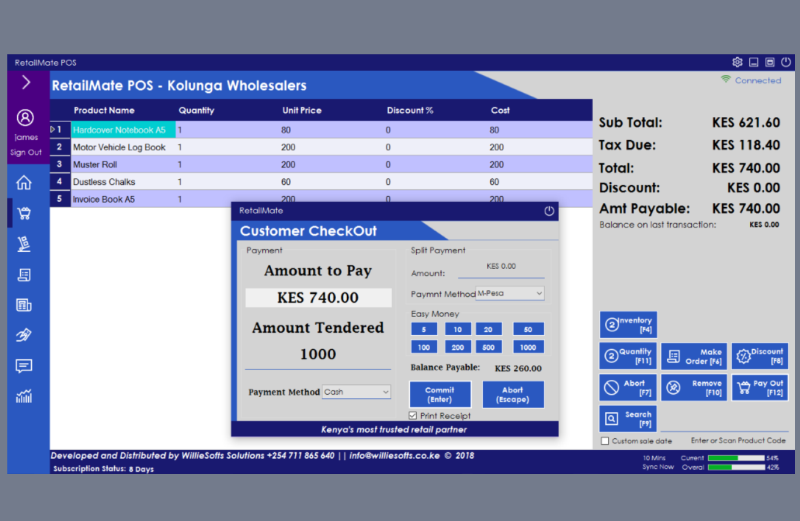Open the ledger book icon in sidebar

[24, 305]
